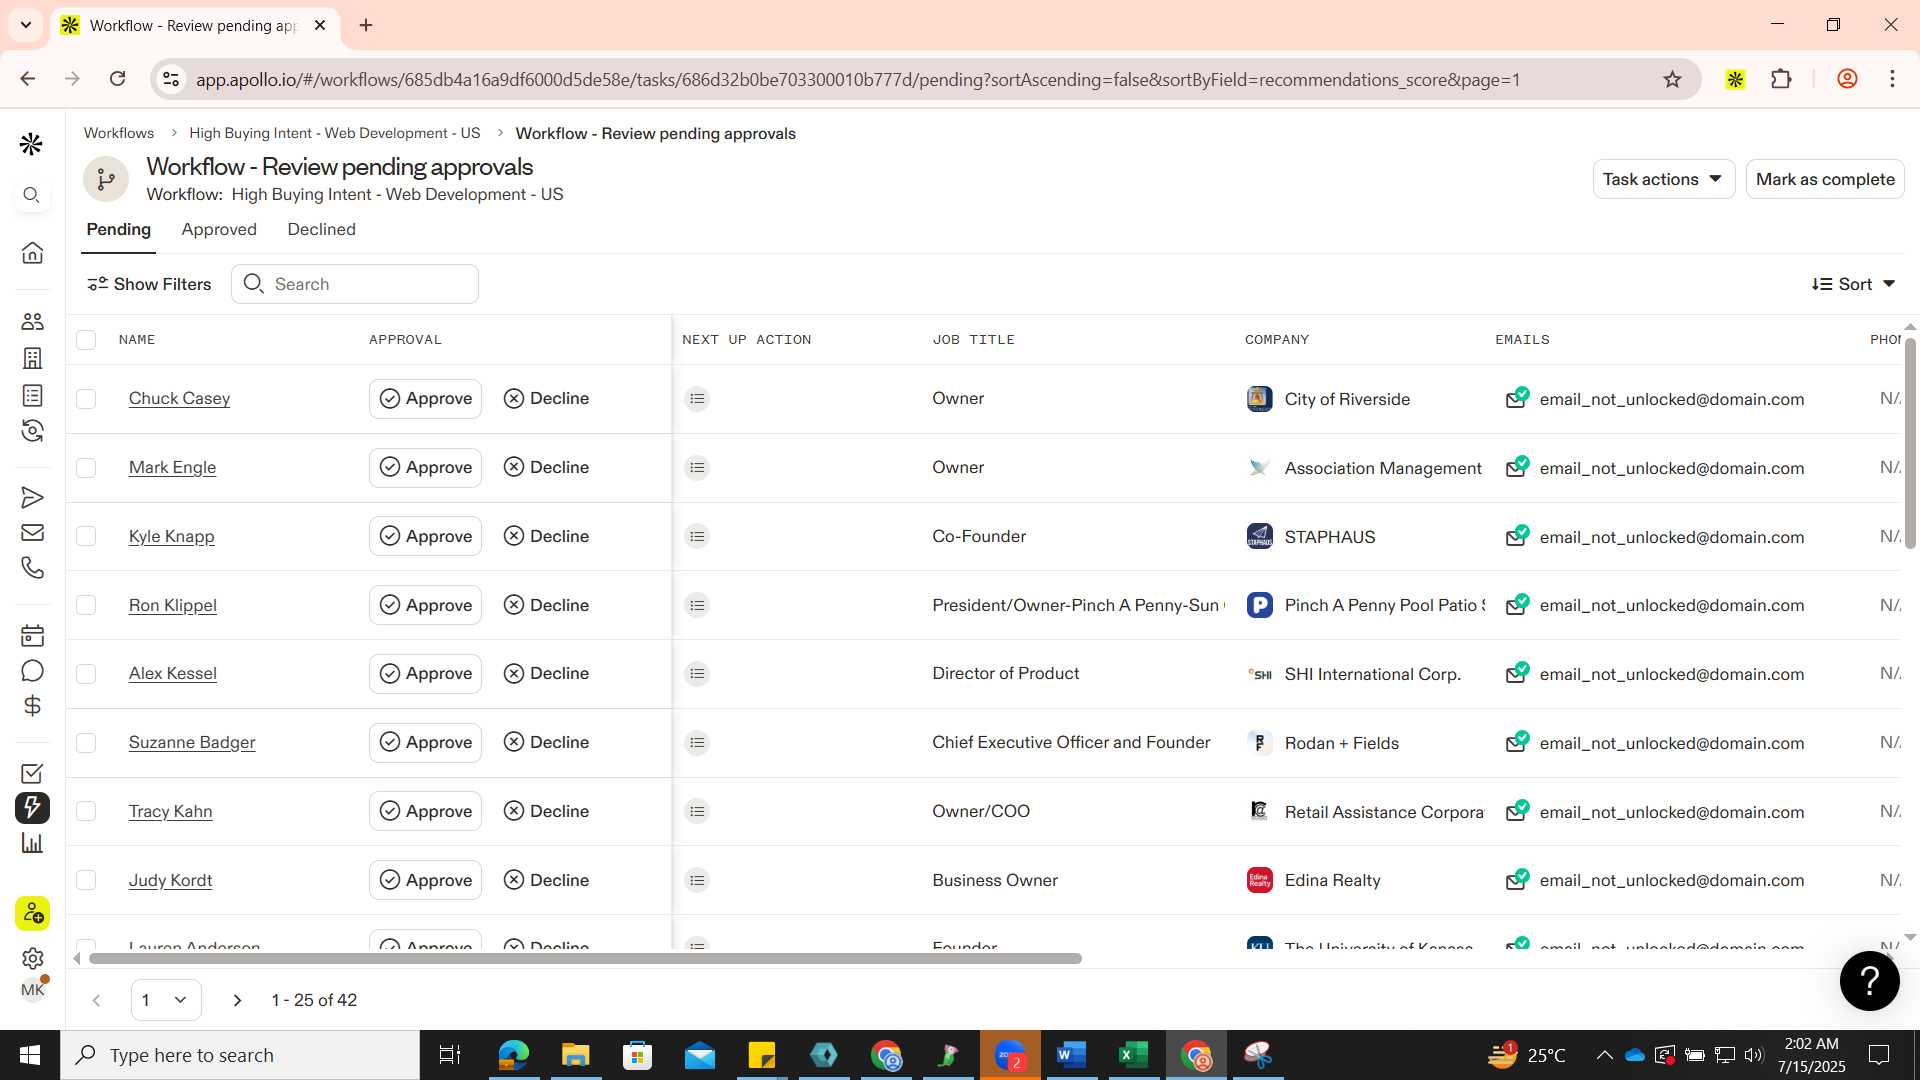Open the sidebar search icon
1920x1080 pixels.
(x=32, y=196)
